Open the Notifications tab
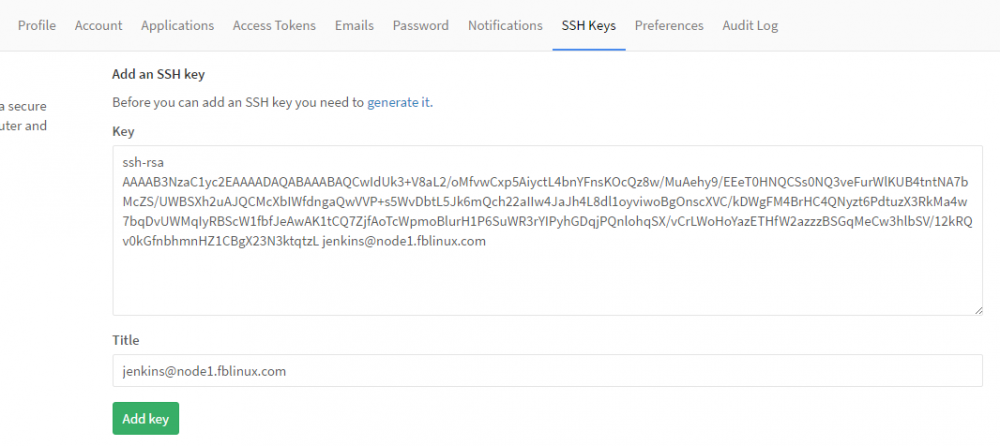The width and height of the screenshot is (1000, 446). (505, 25)
